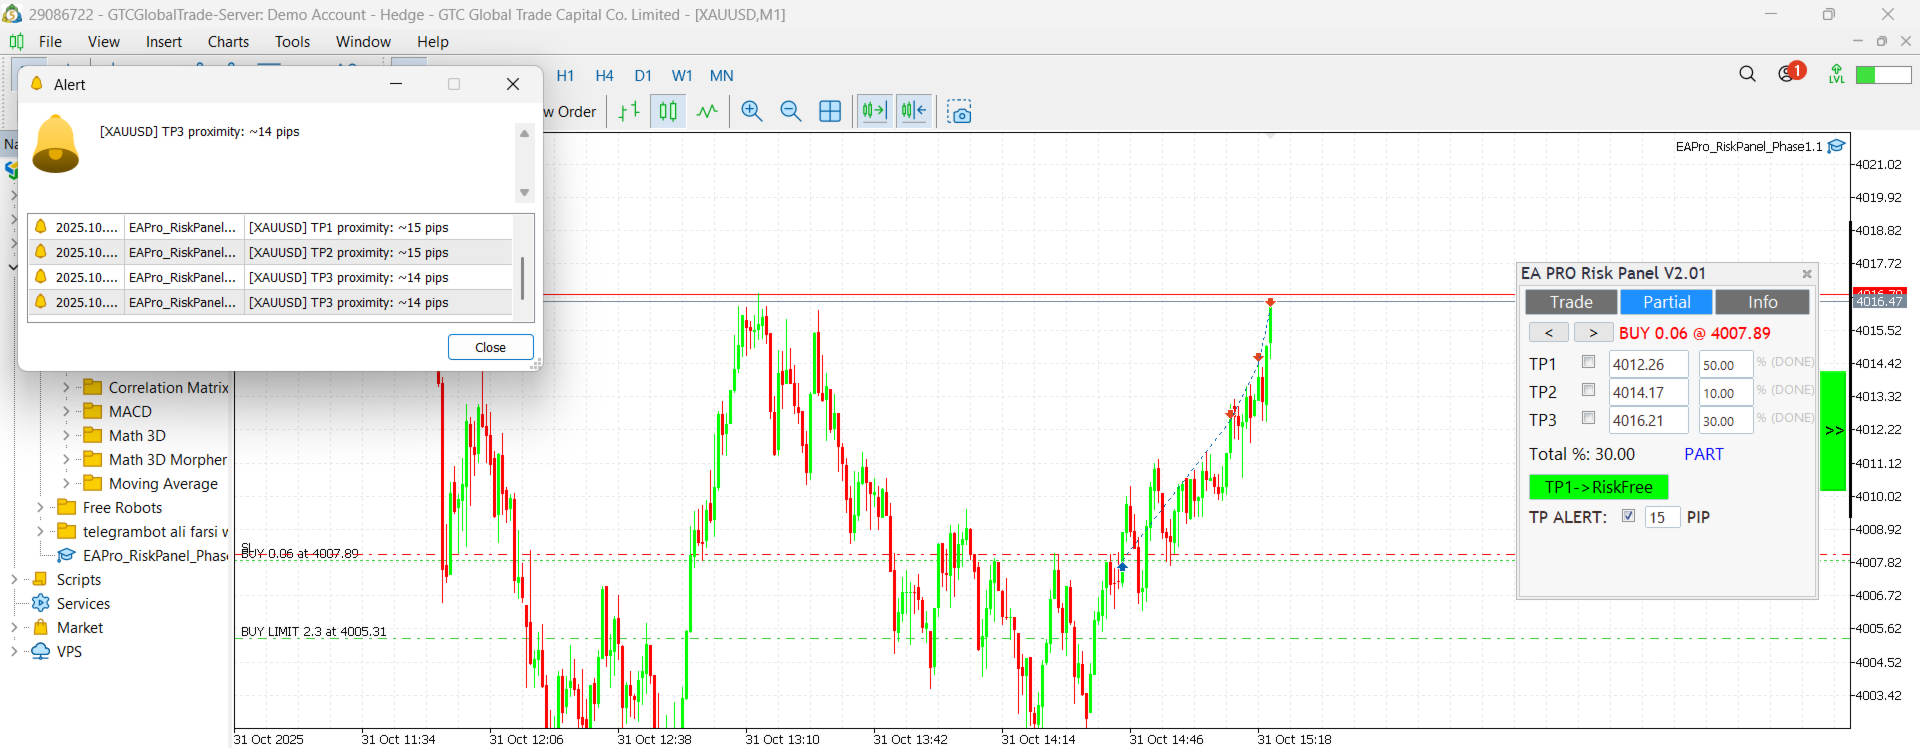Select the H4 timeframe
Image resolution: width=1920 pixels, height=748 pixels.
coord(604,75)
